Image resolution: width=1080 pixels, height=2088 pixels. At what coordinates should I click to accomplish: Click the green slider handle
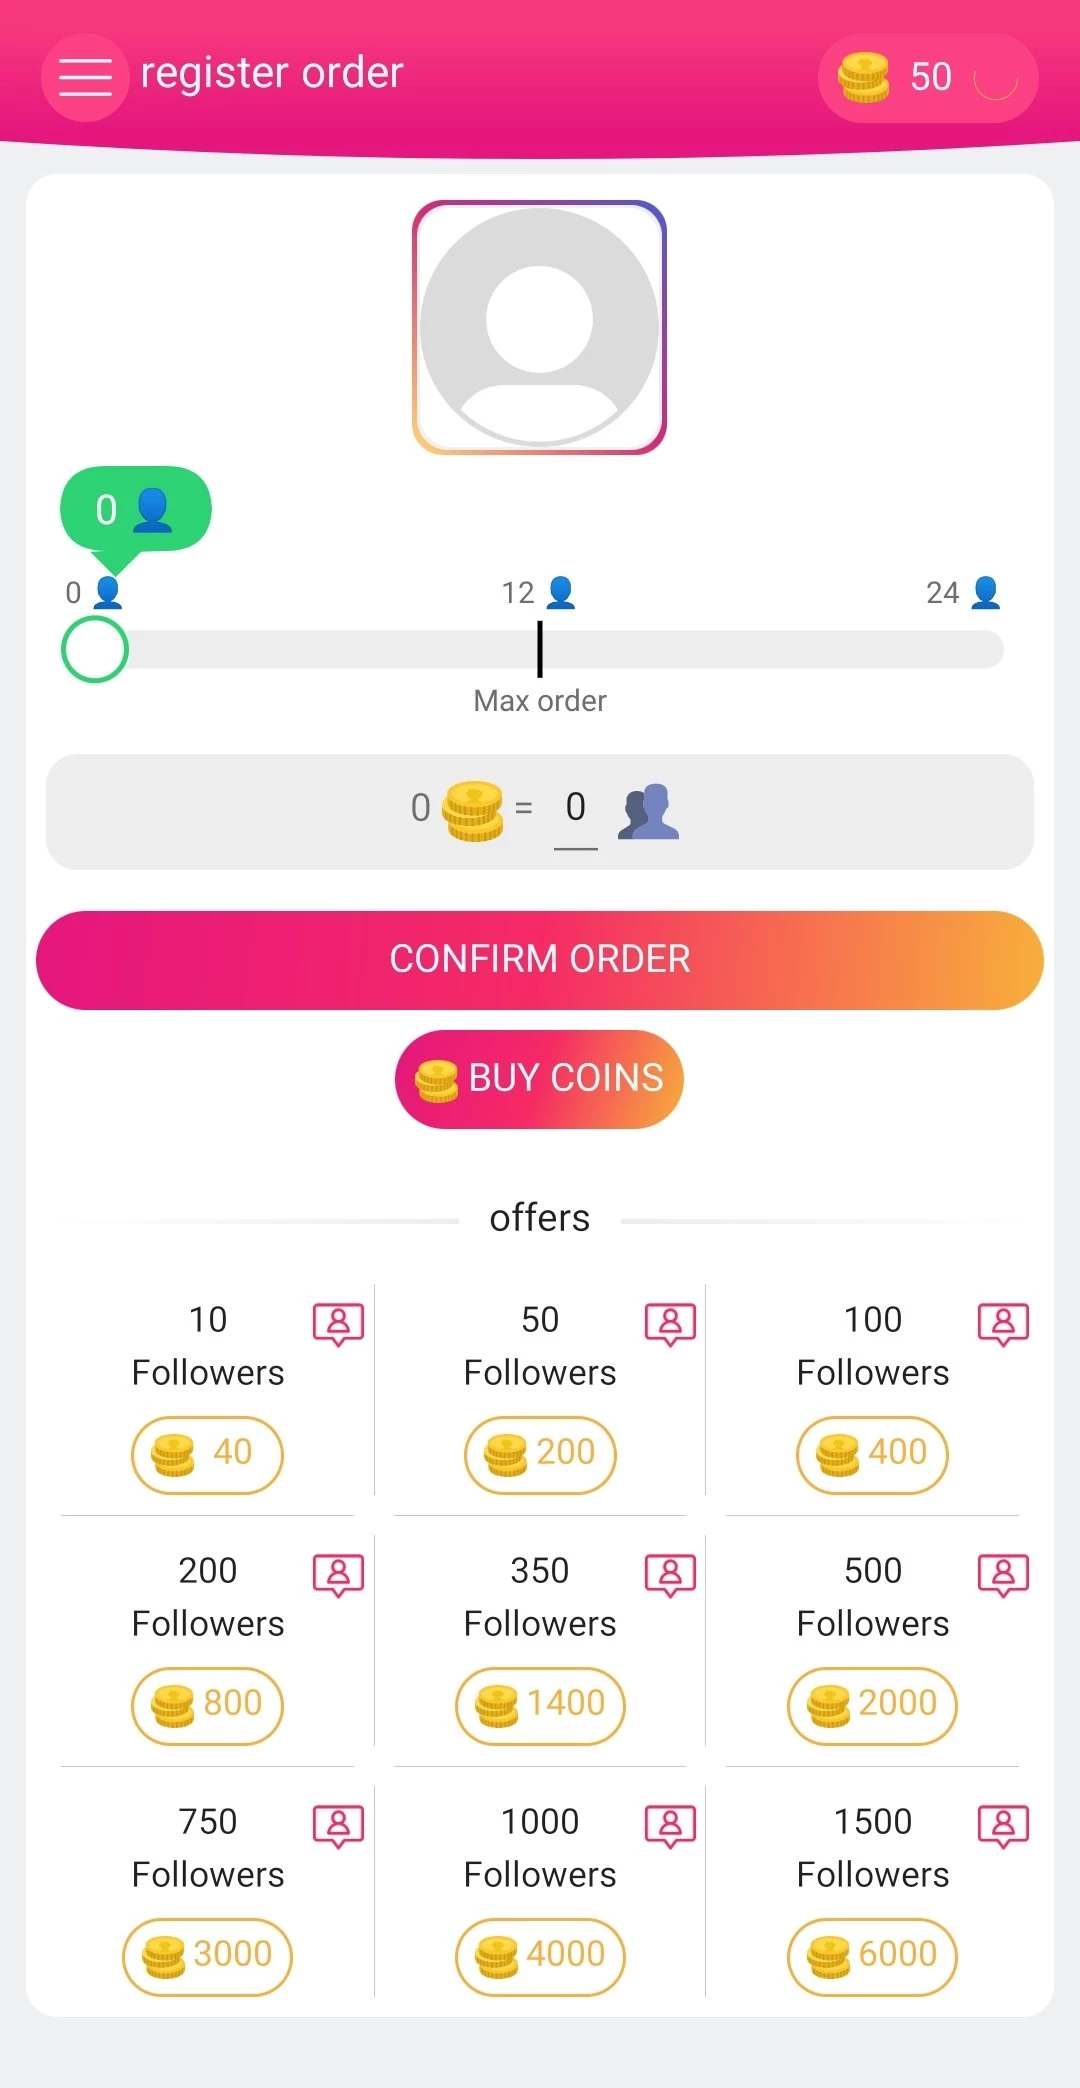(95, 650)
